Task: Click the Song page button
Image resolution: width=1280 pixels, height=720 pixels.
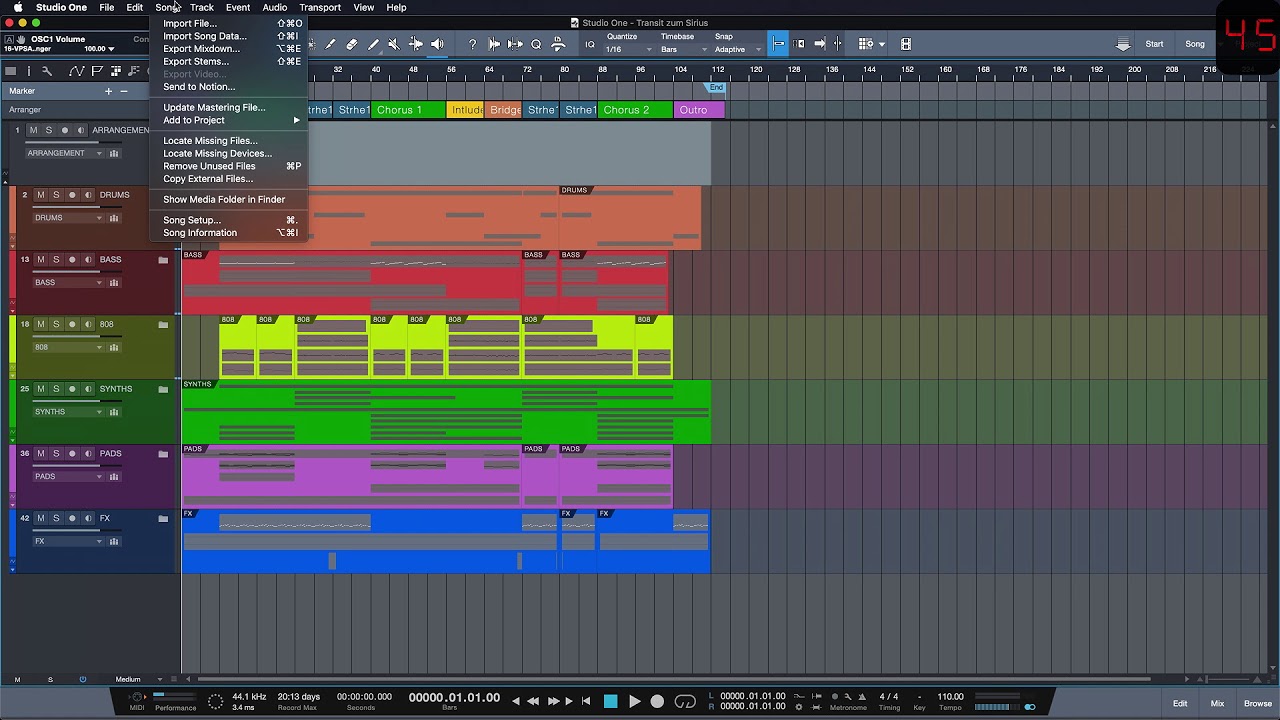Action: [1195, 44]
